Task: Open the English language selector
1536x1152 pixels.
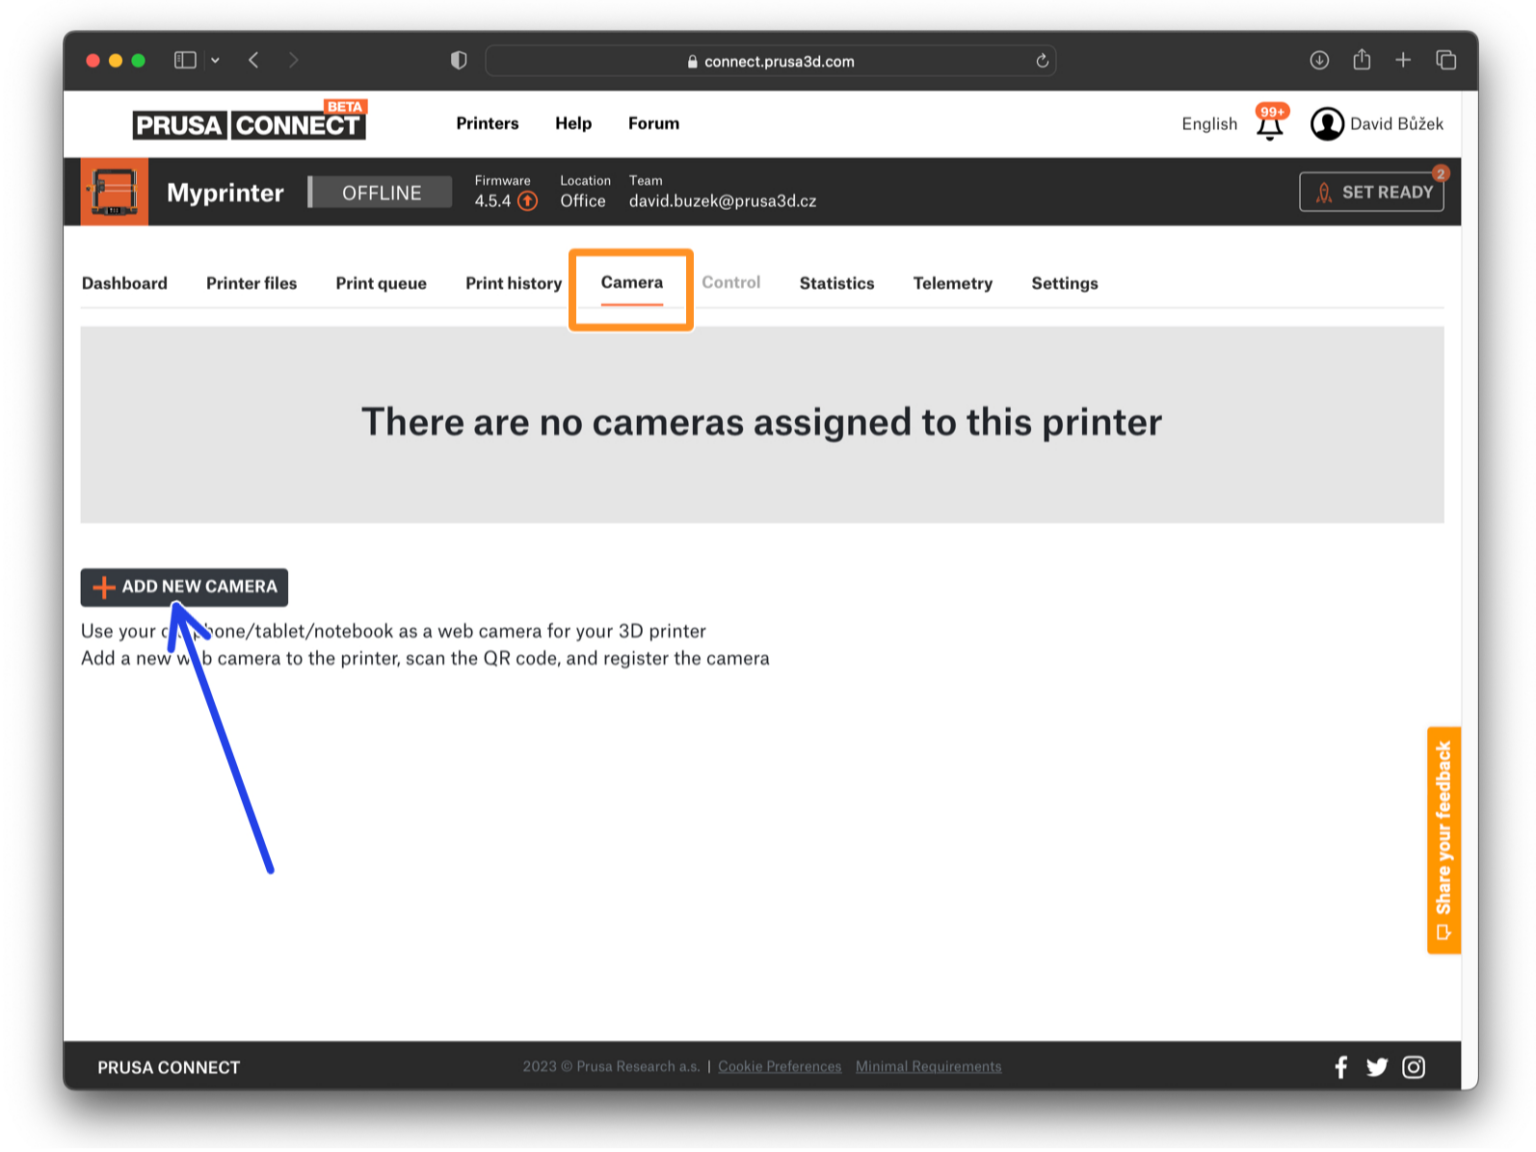Action: (x=1208, y=123)
